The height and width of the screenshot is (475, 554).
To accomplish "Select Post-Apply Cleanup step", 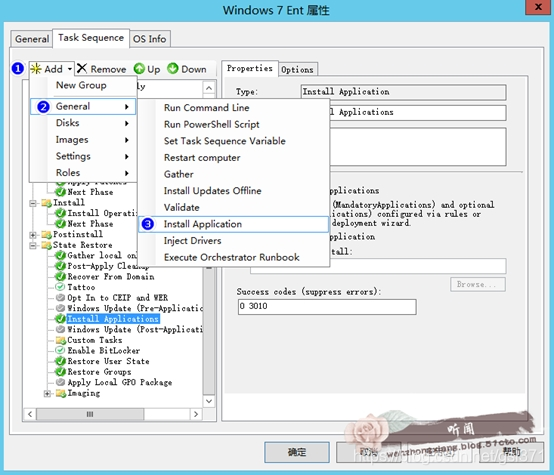I will click(108, 266).
